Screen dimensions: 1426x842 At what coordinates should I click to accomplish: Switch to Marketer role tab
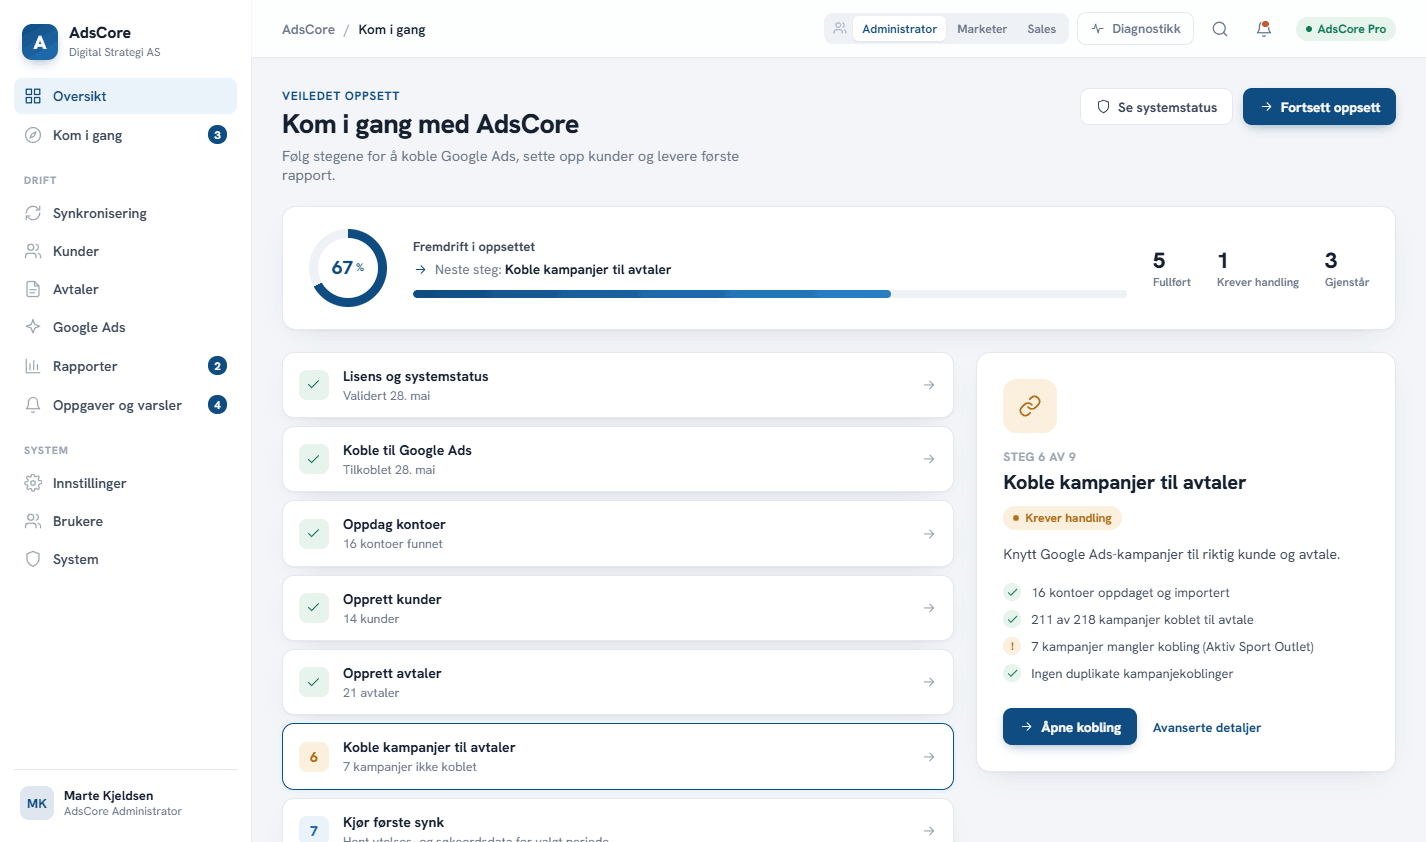click(982, 29)
